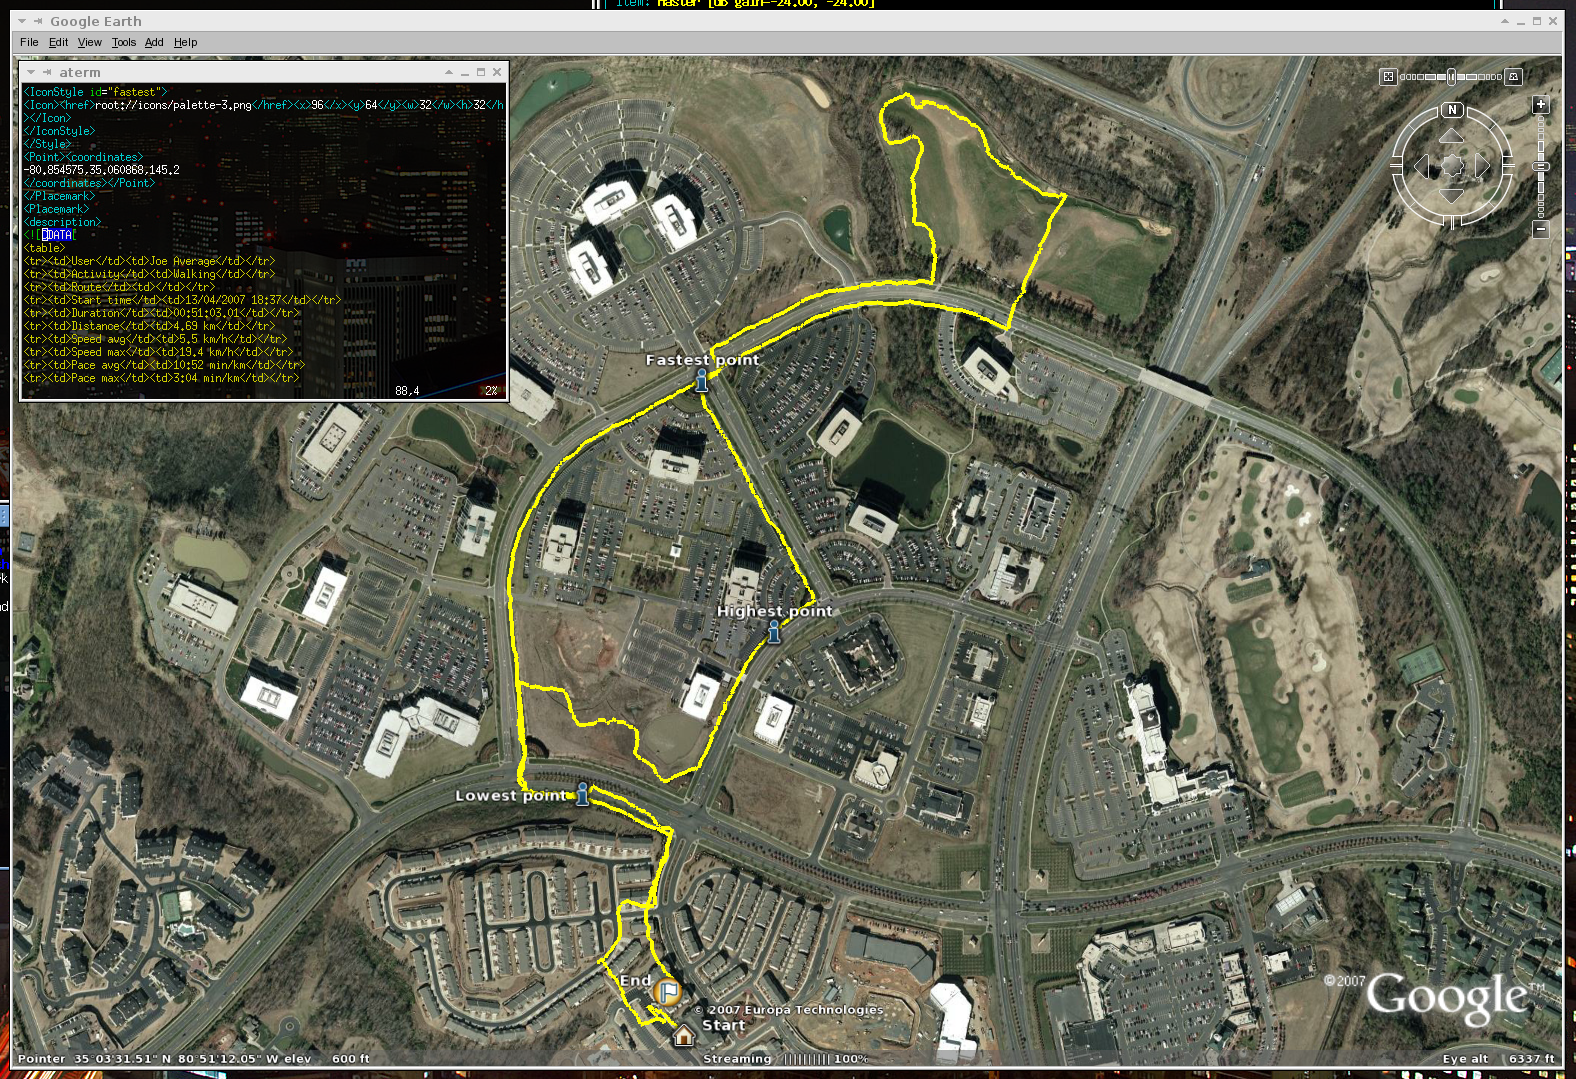
Task: Maximize the aterm window
Action: click(x=481, y=72)
